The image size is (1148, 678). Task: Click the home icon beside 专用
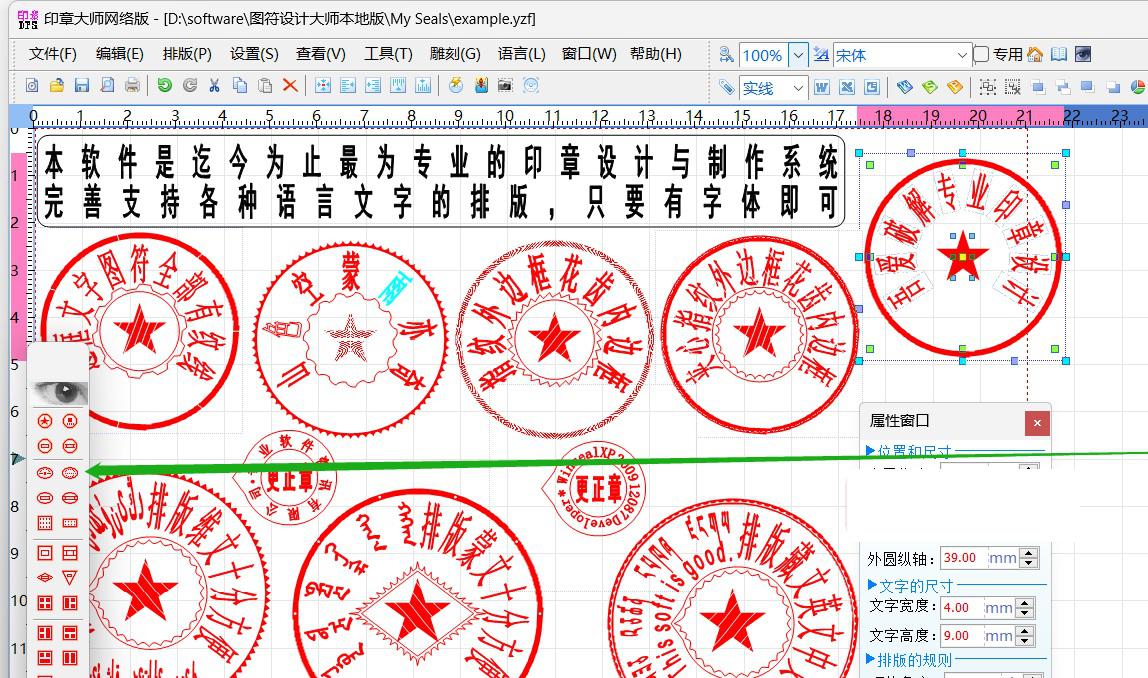pyautogui.click(x=1035, y=55)
